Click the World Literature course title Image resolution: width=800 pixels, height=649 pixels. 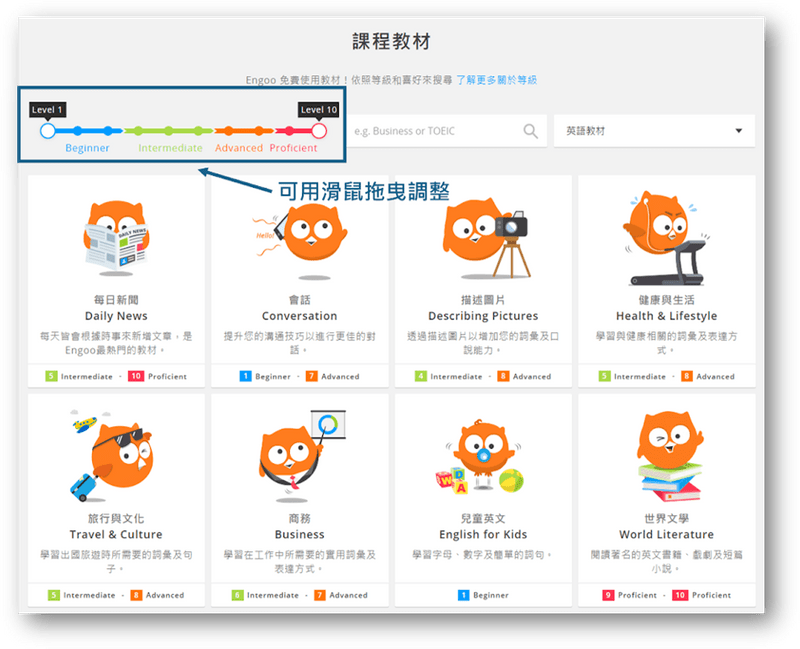666,534
